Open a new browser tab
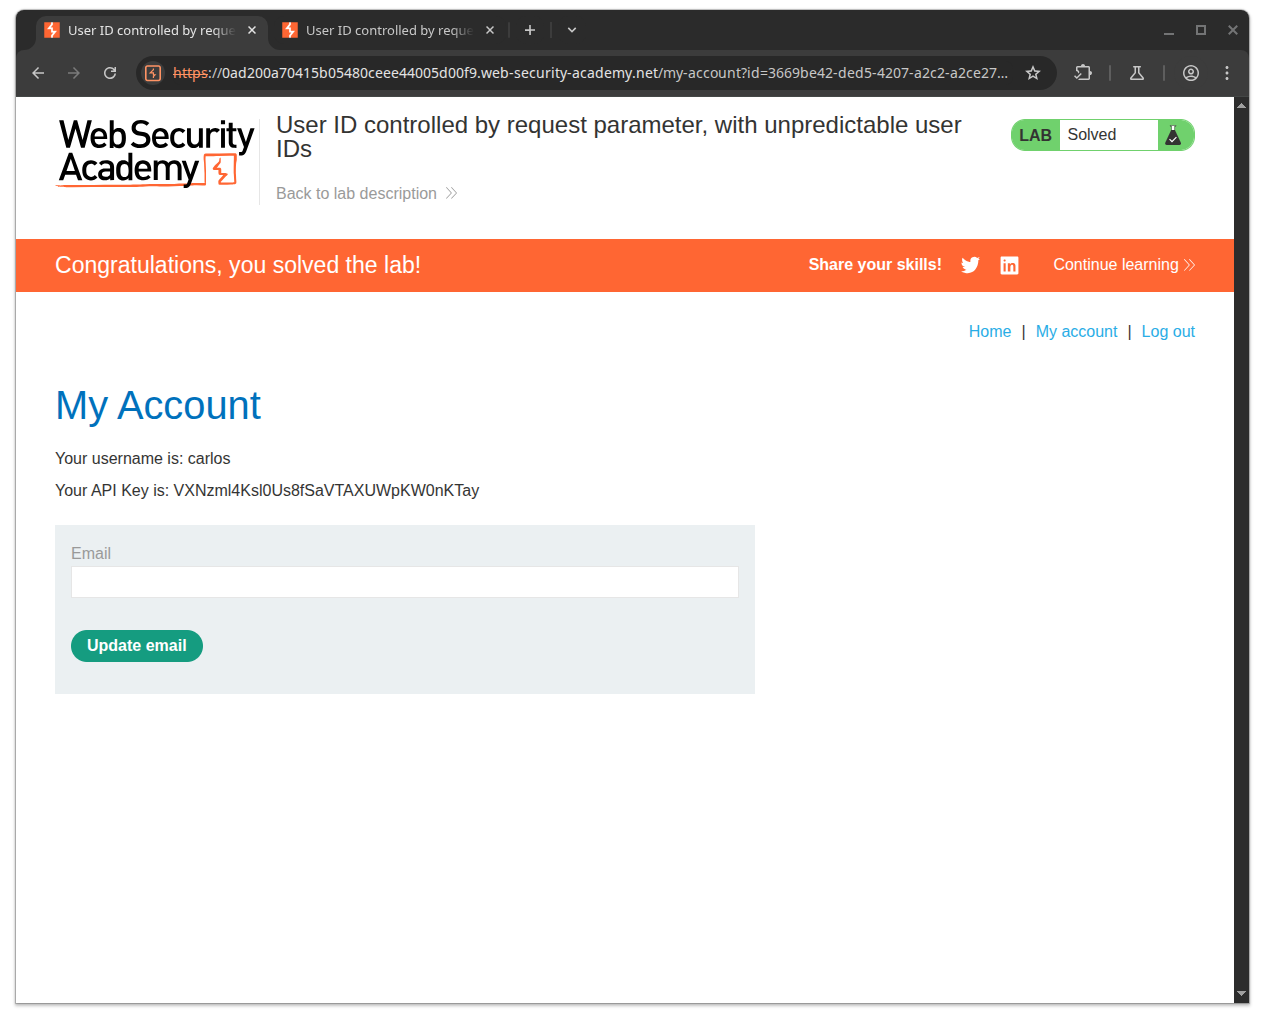 coord(530,30)
